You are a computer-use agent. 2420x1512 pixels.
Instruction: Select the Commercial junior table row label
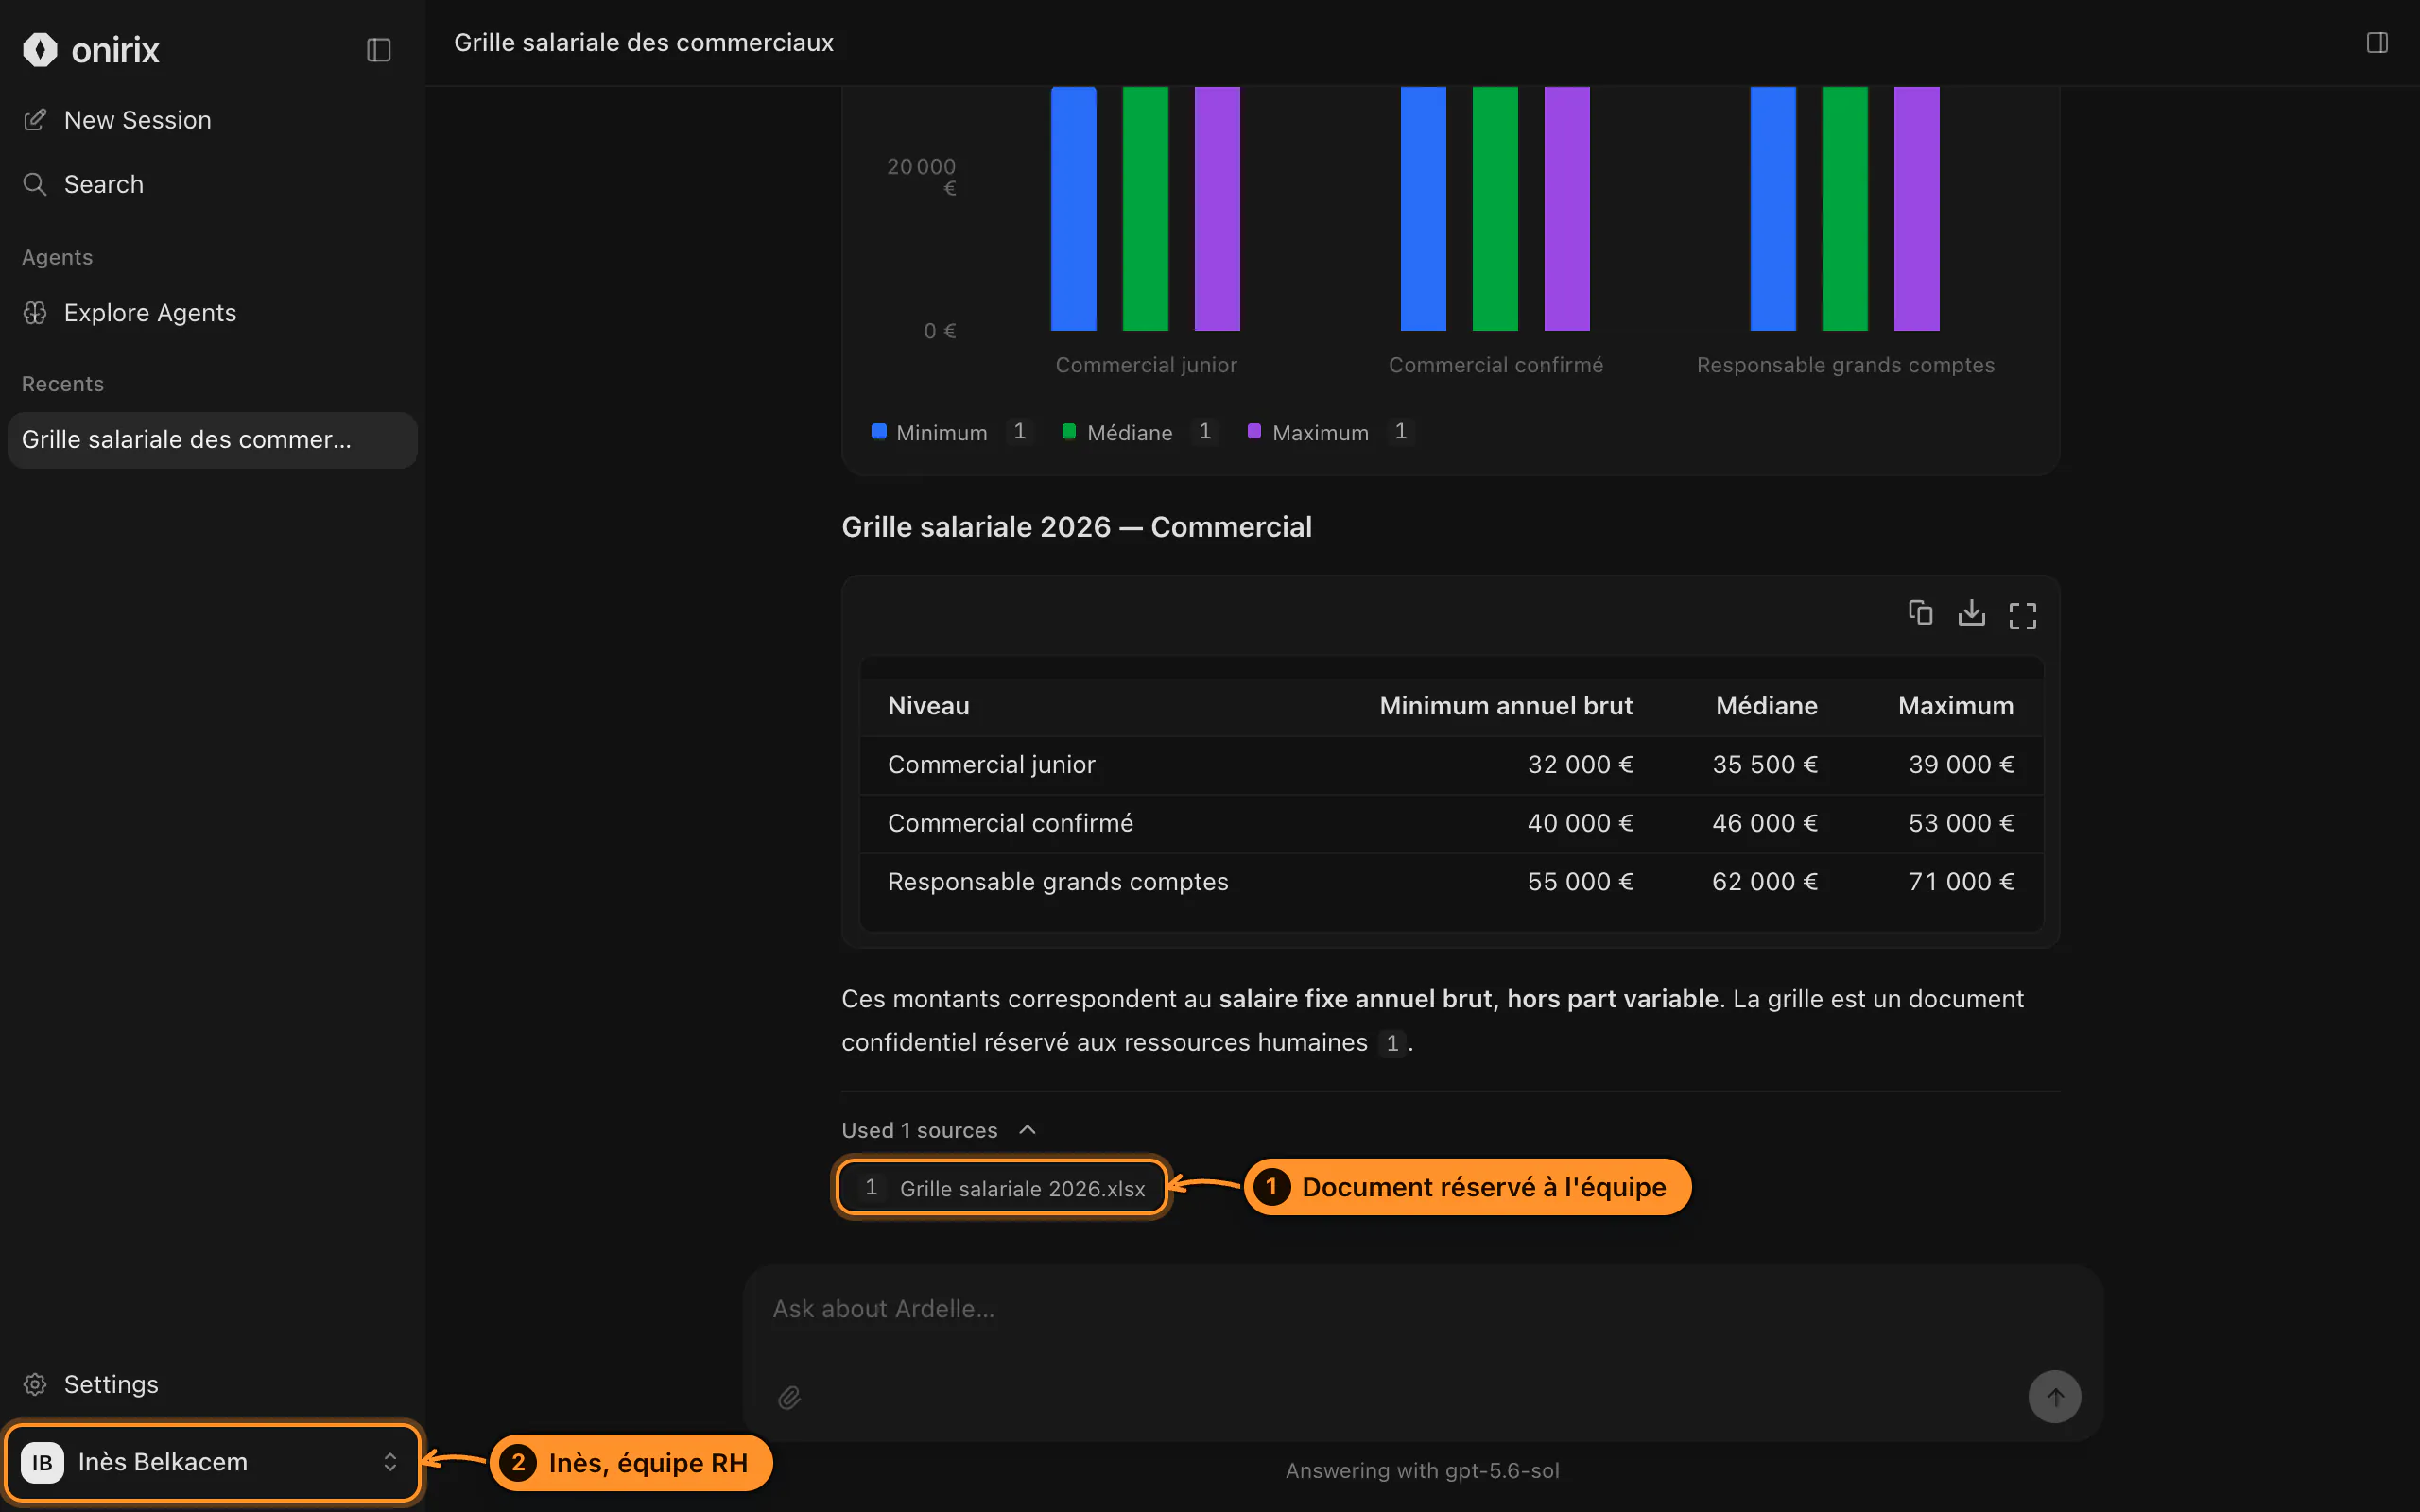tap(991, 765)
